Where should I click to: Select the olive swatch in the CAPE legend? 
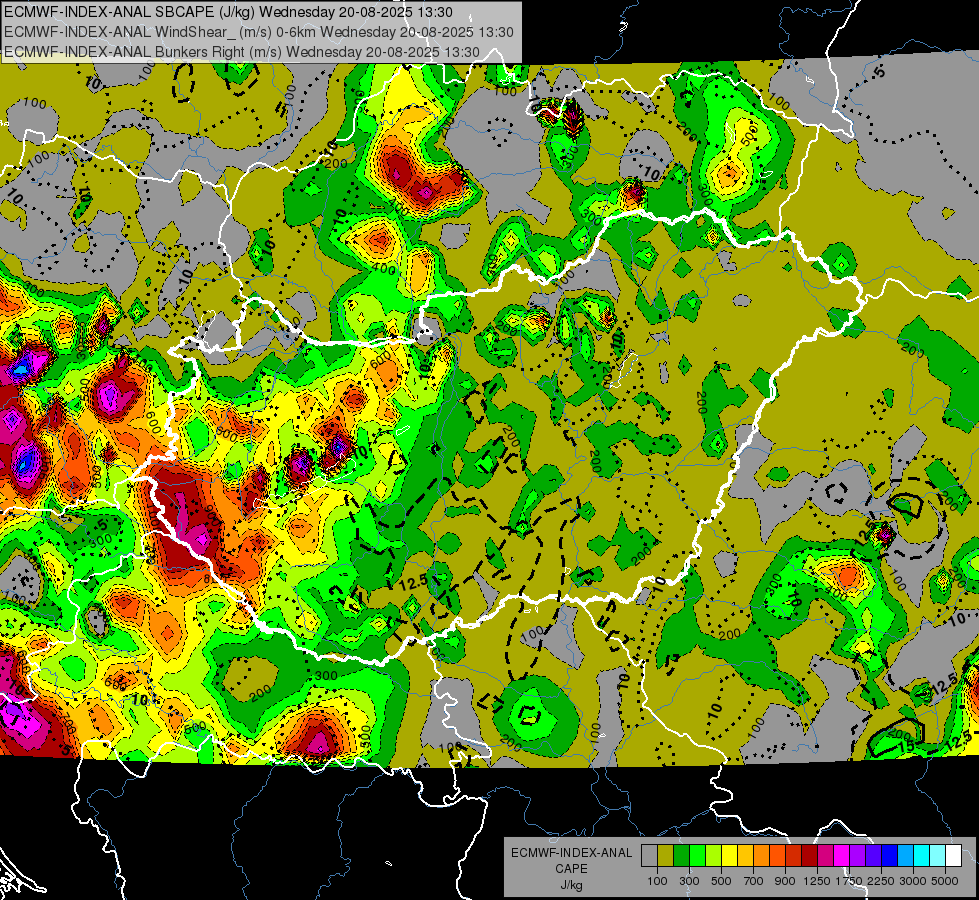(666, 855)
